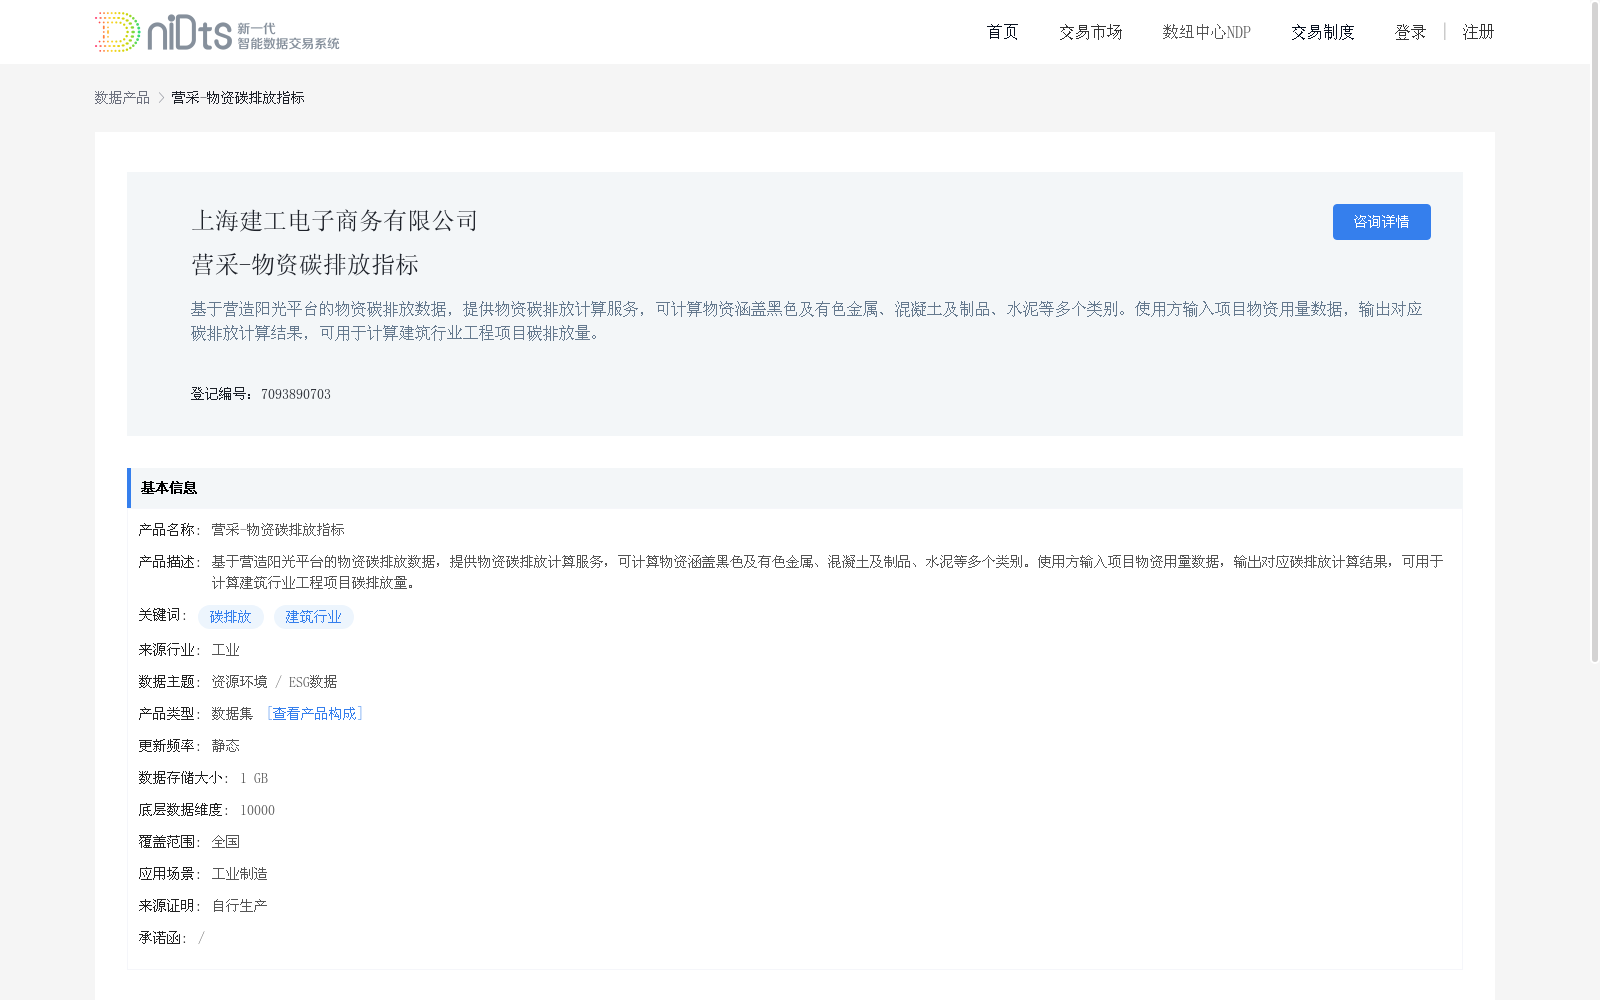Click registration number 7093890703

pos(296,394)
